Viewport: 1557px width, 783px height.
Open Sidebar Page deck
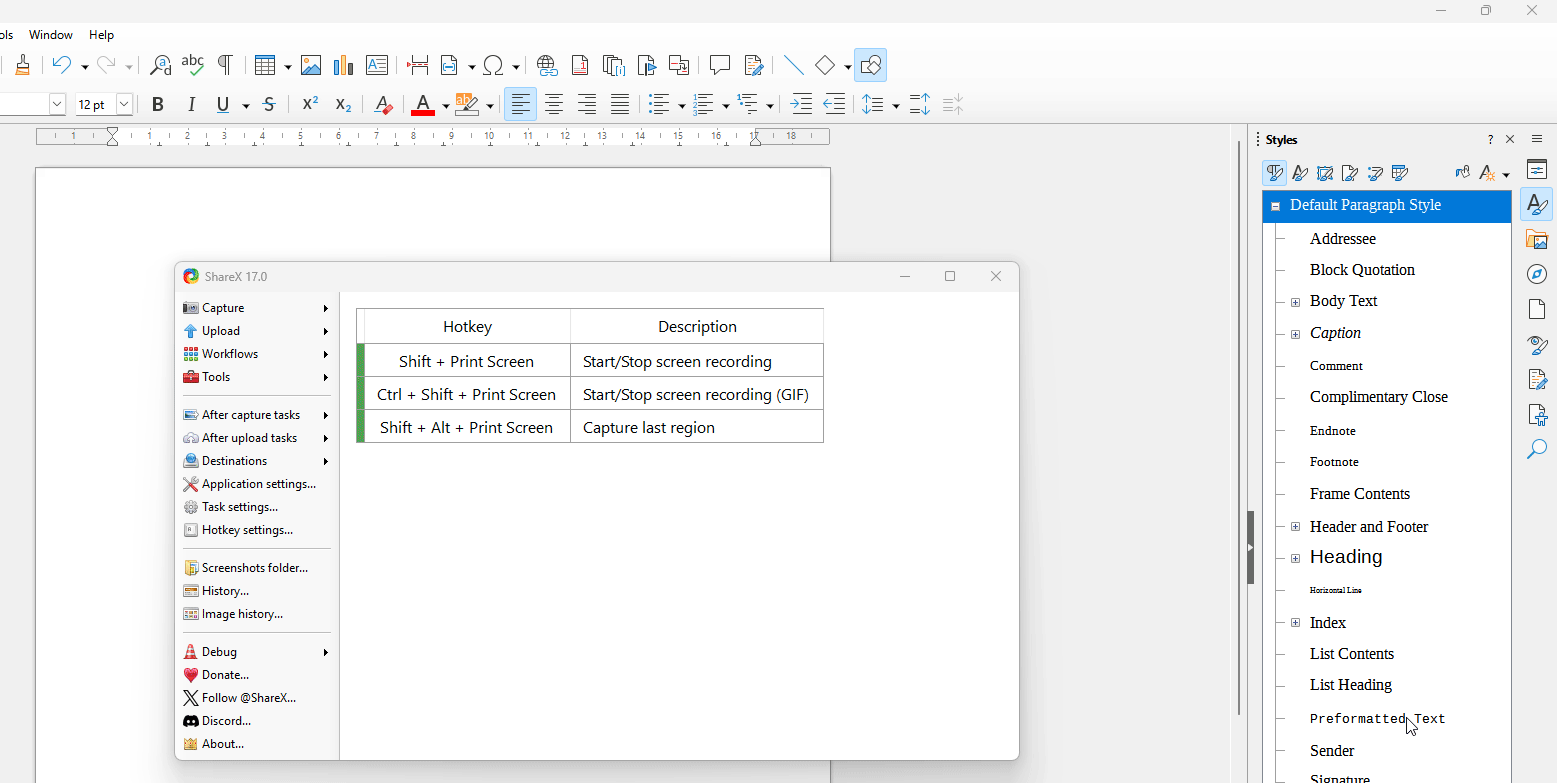tap(1537, 309)
